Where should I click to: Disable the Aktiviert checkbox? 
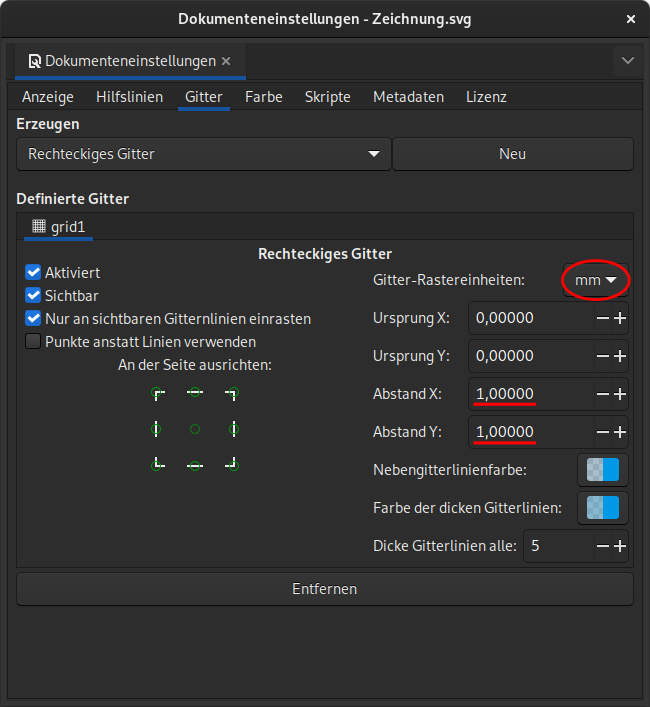coord(33,272)
